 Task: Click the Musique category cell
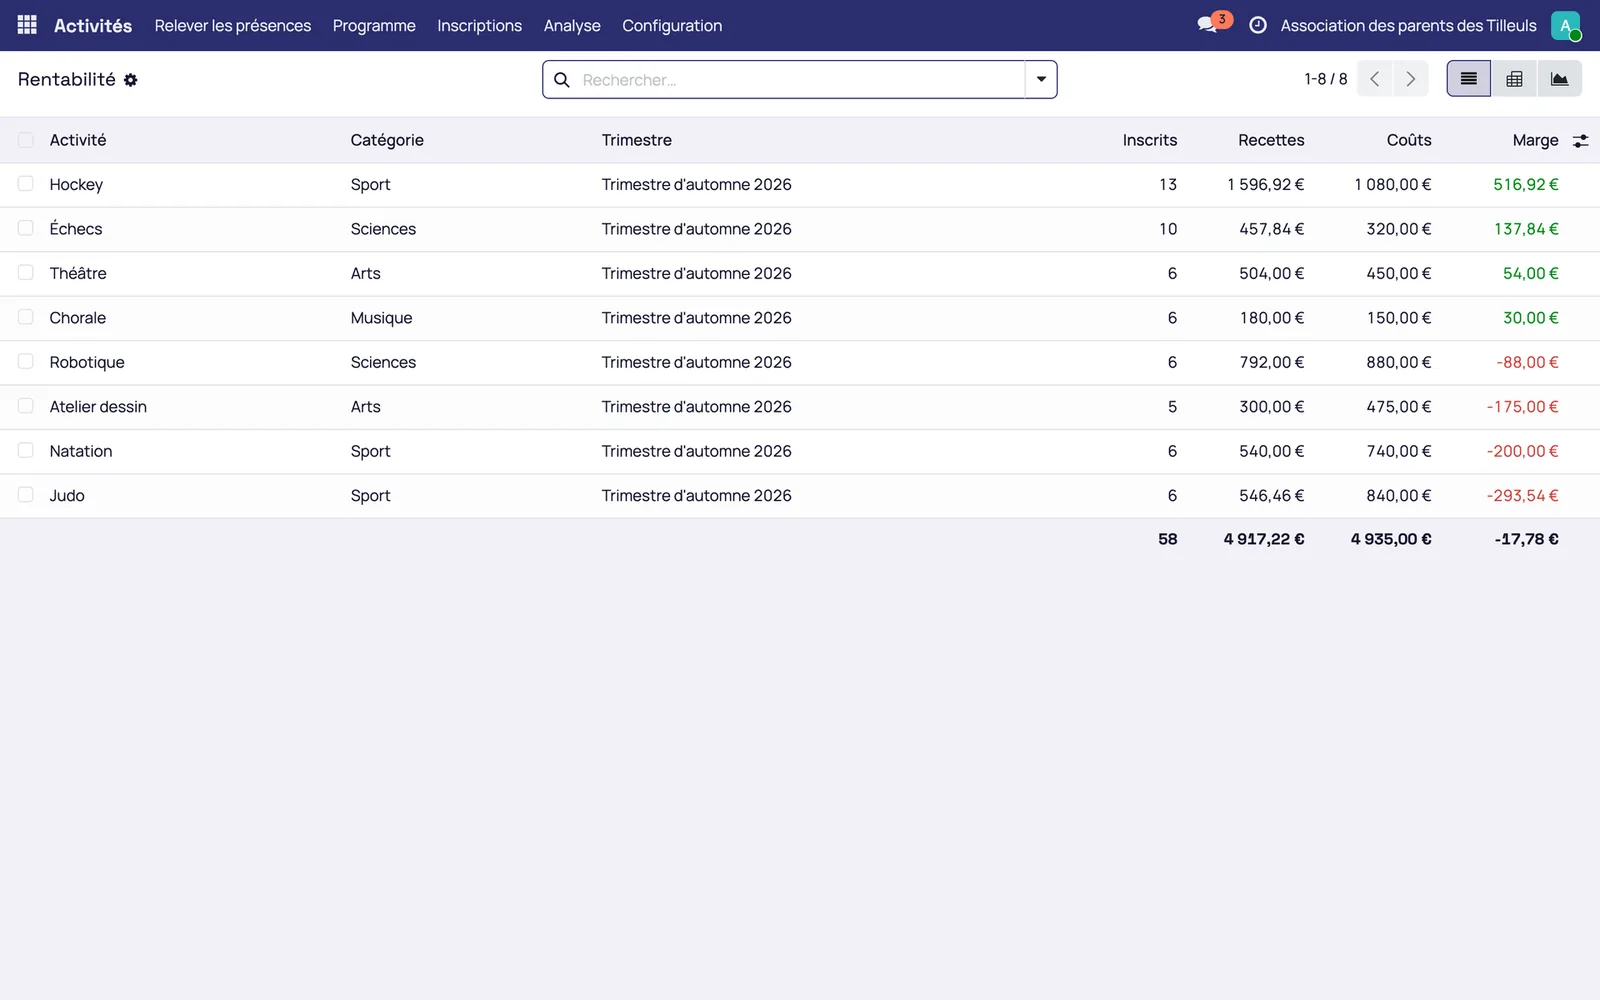click(x=381, y=318)
